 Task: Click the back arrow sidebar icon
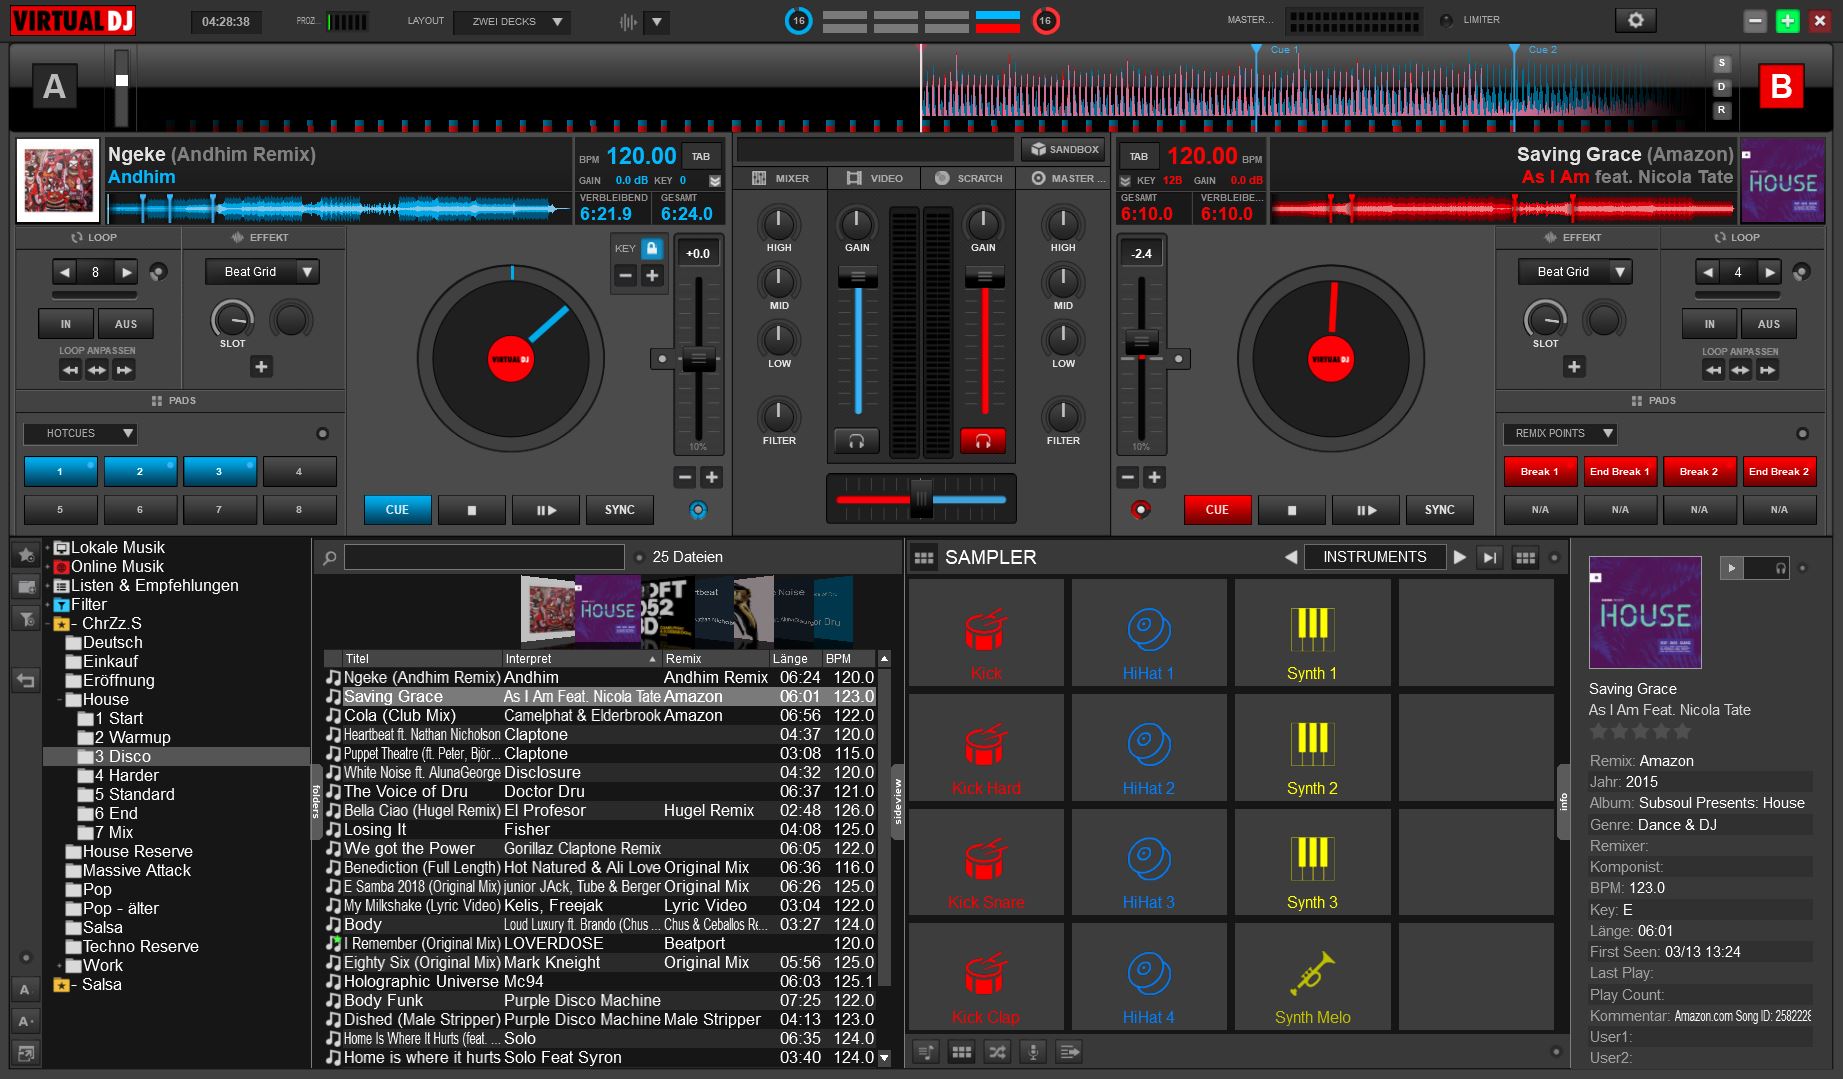[x=26, y=681]
